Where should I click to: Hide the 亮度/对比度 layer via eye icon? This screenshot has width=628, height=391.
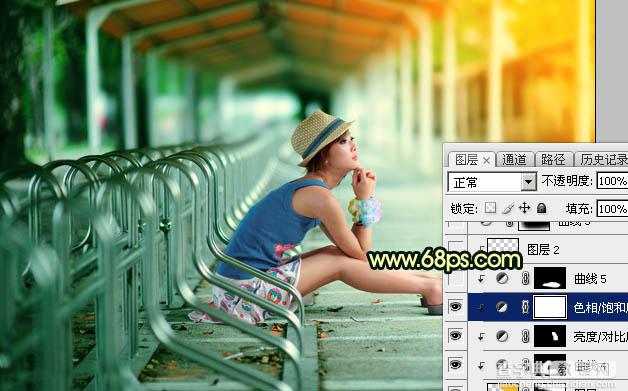tap(455, 336)
